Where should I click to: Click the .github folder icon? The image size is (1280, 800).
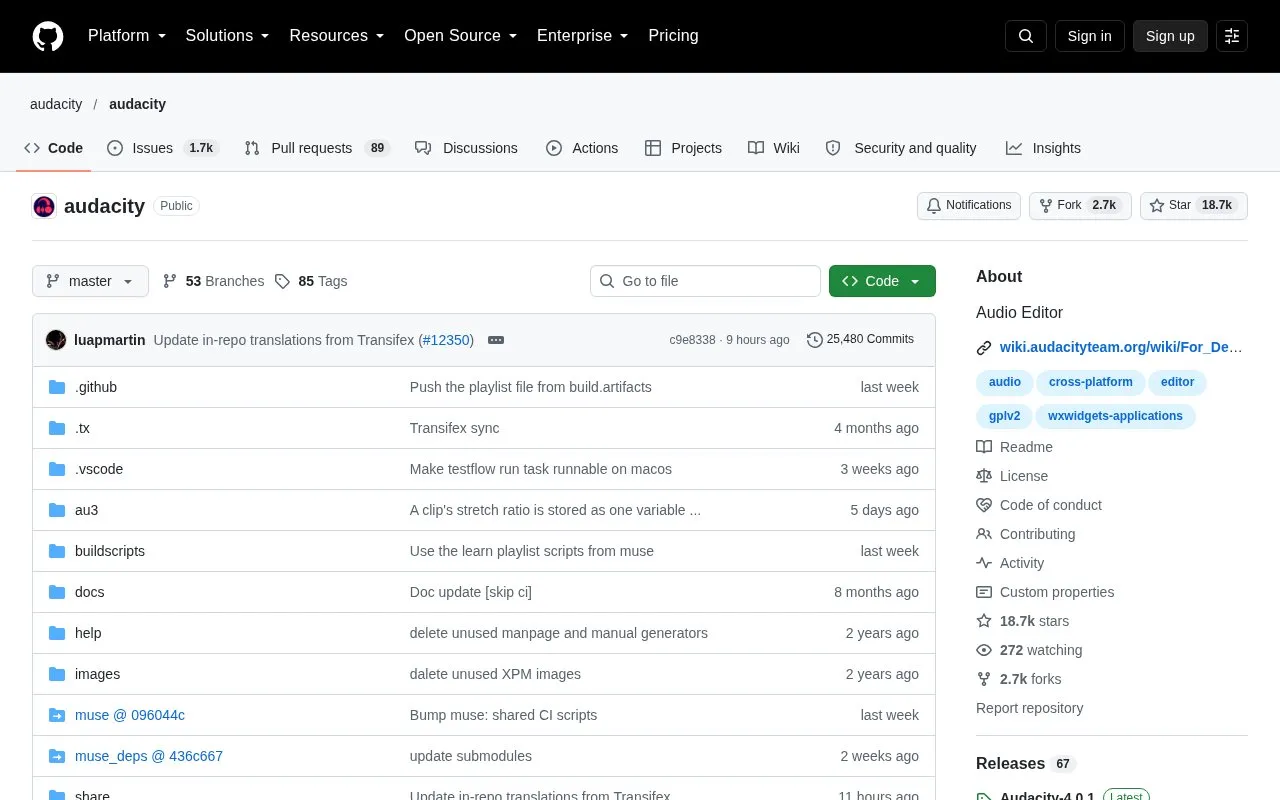57,387
